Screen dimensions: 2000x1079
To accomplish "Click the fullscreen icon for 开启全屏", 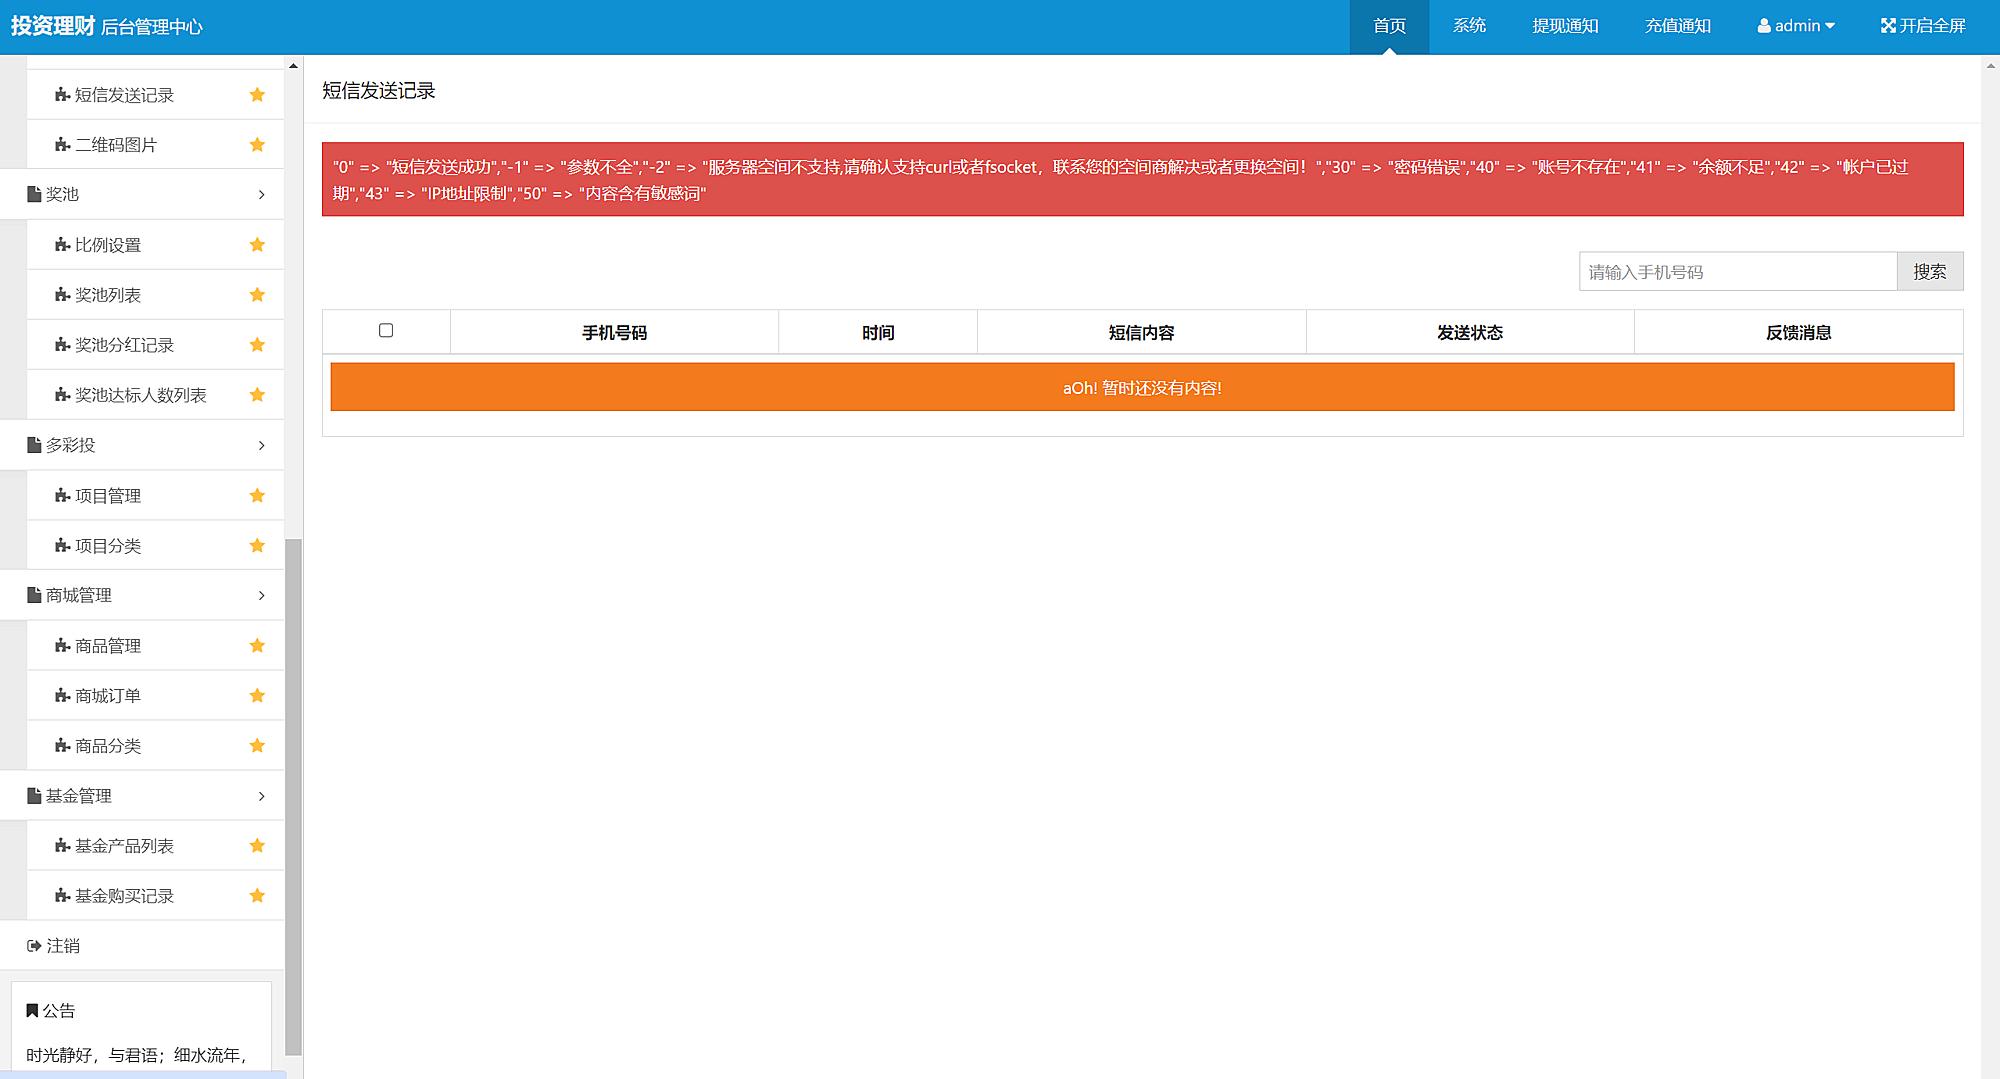I will (1888, 26).
